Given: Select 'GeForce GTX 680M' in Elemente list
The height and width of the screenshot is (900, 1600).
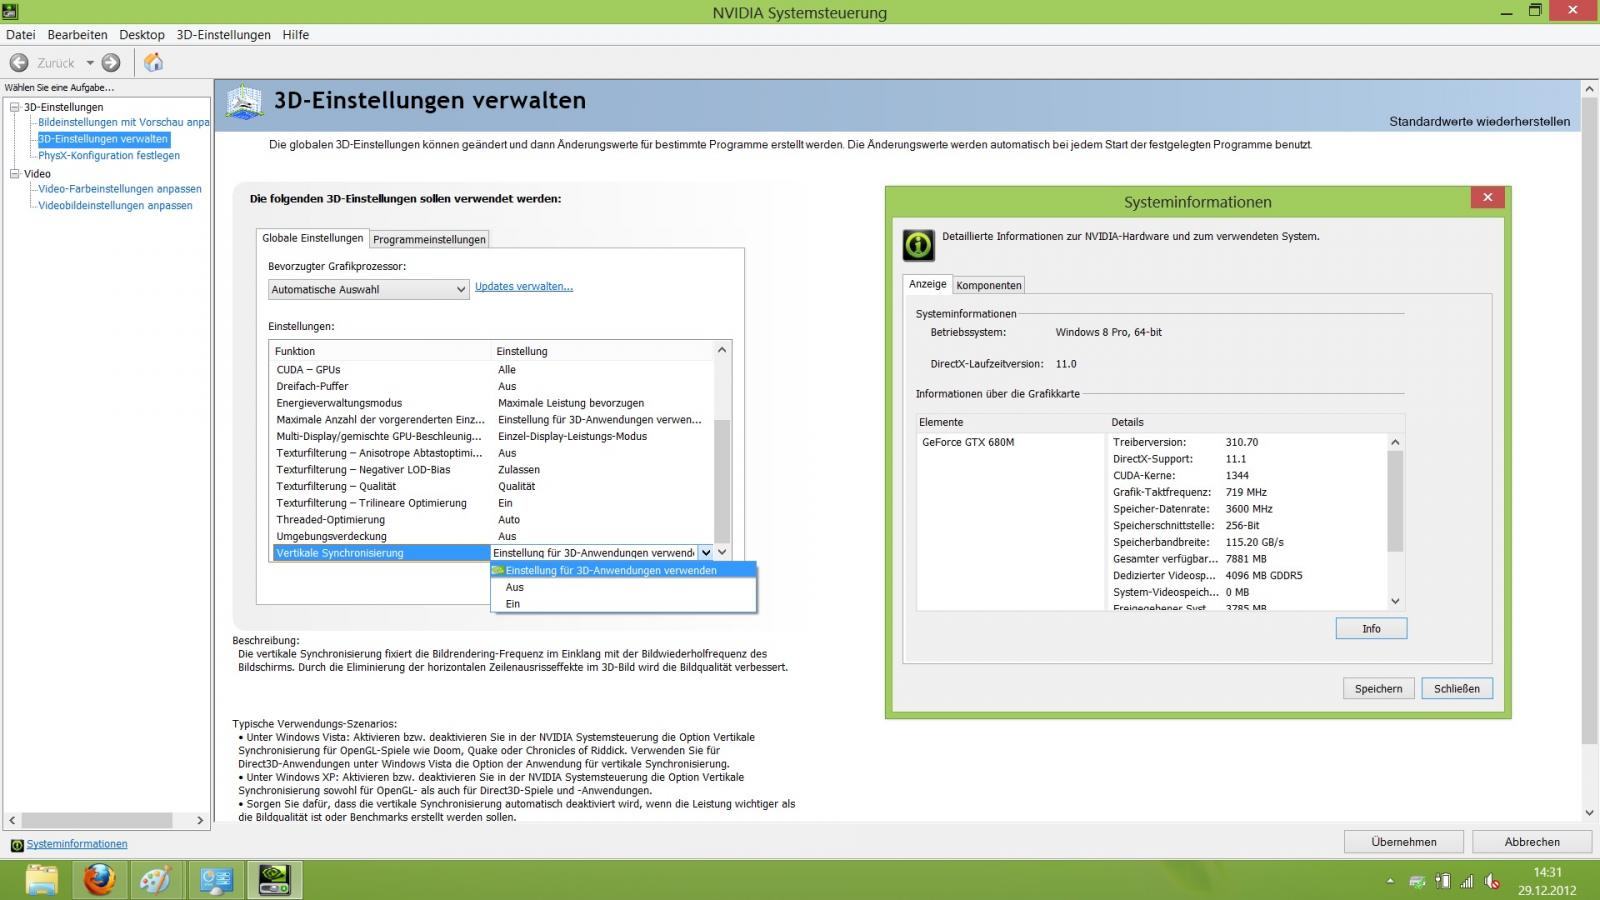Looking at the screenshot, I should [x=968, y=442].
